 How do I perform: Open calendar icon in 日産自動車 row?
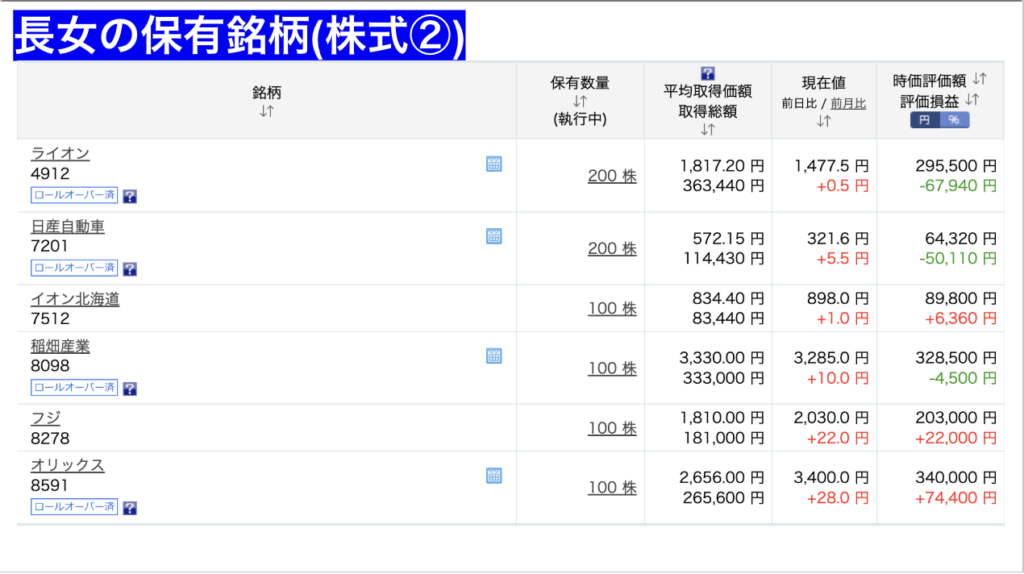tap(494, 236)
